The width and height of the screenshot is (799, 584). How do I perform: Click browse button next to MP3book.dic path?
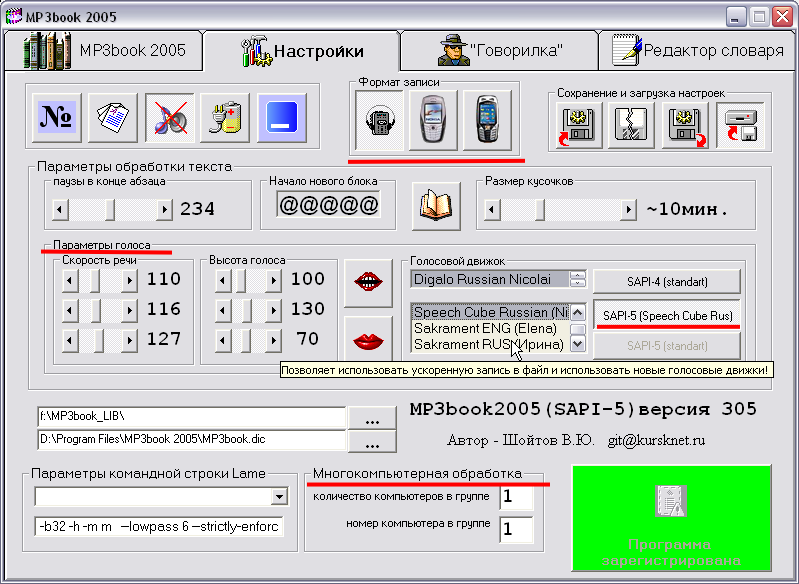(372, 441)
